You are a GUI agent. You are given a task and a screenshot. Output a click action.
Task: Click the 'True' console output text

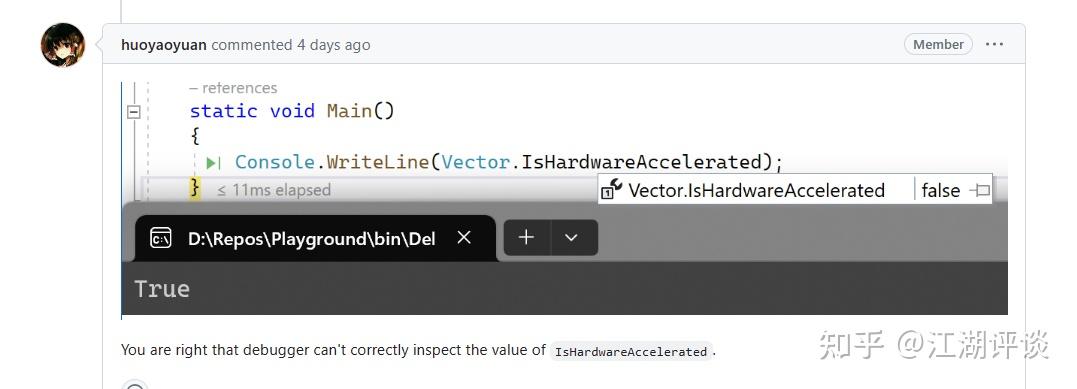coord(162,289)
